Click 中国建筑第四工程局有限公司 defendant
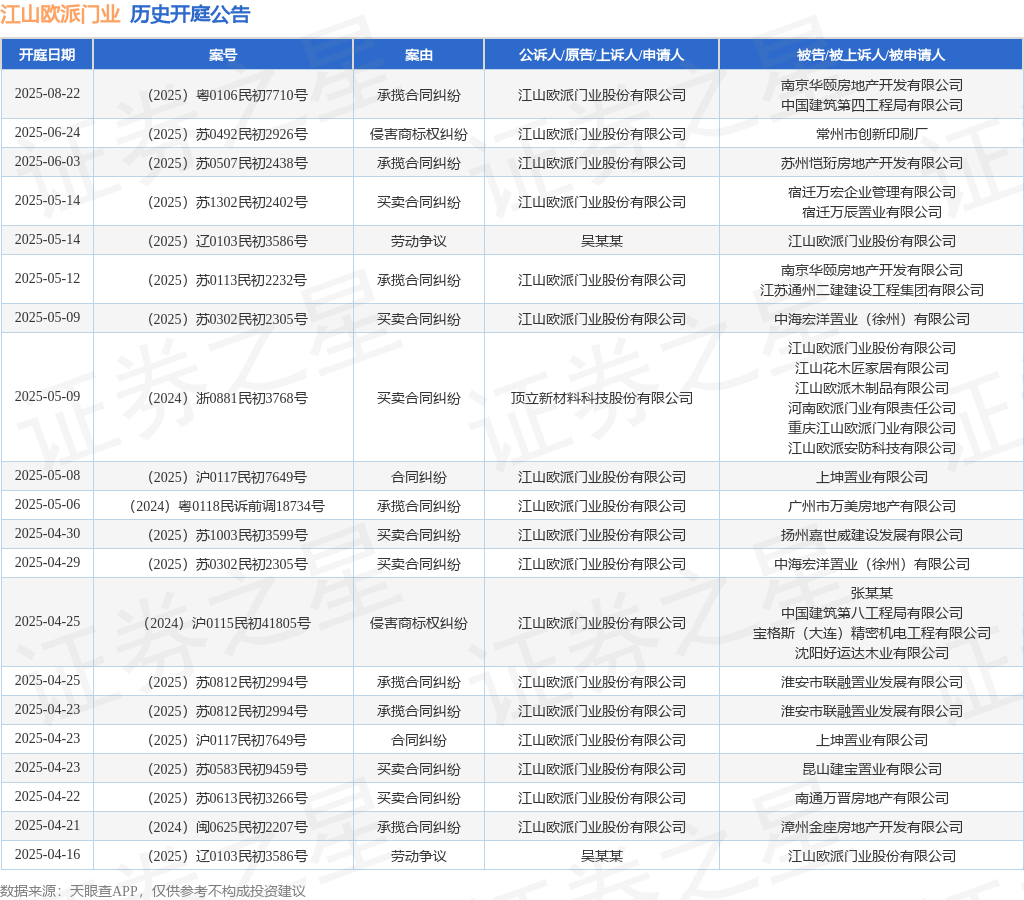Viewport: 1024px width, 900px height. click(872, 105)
